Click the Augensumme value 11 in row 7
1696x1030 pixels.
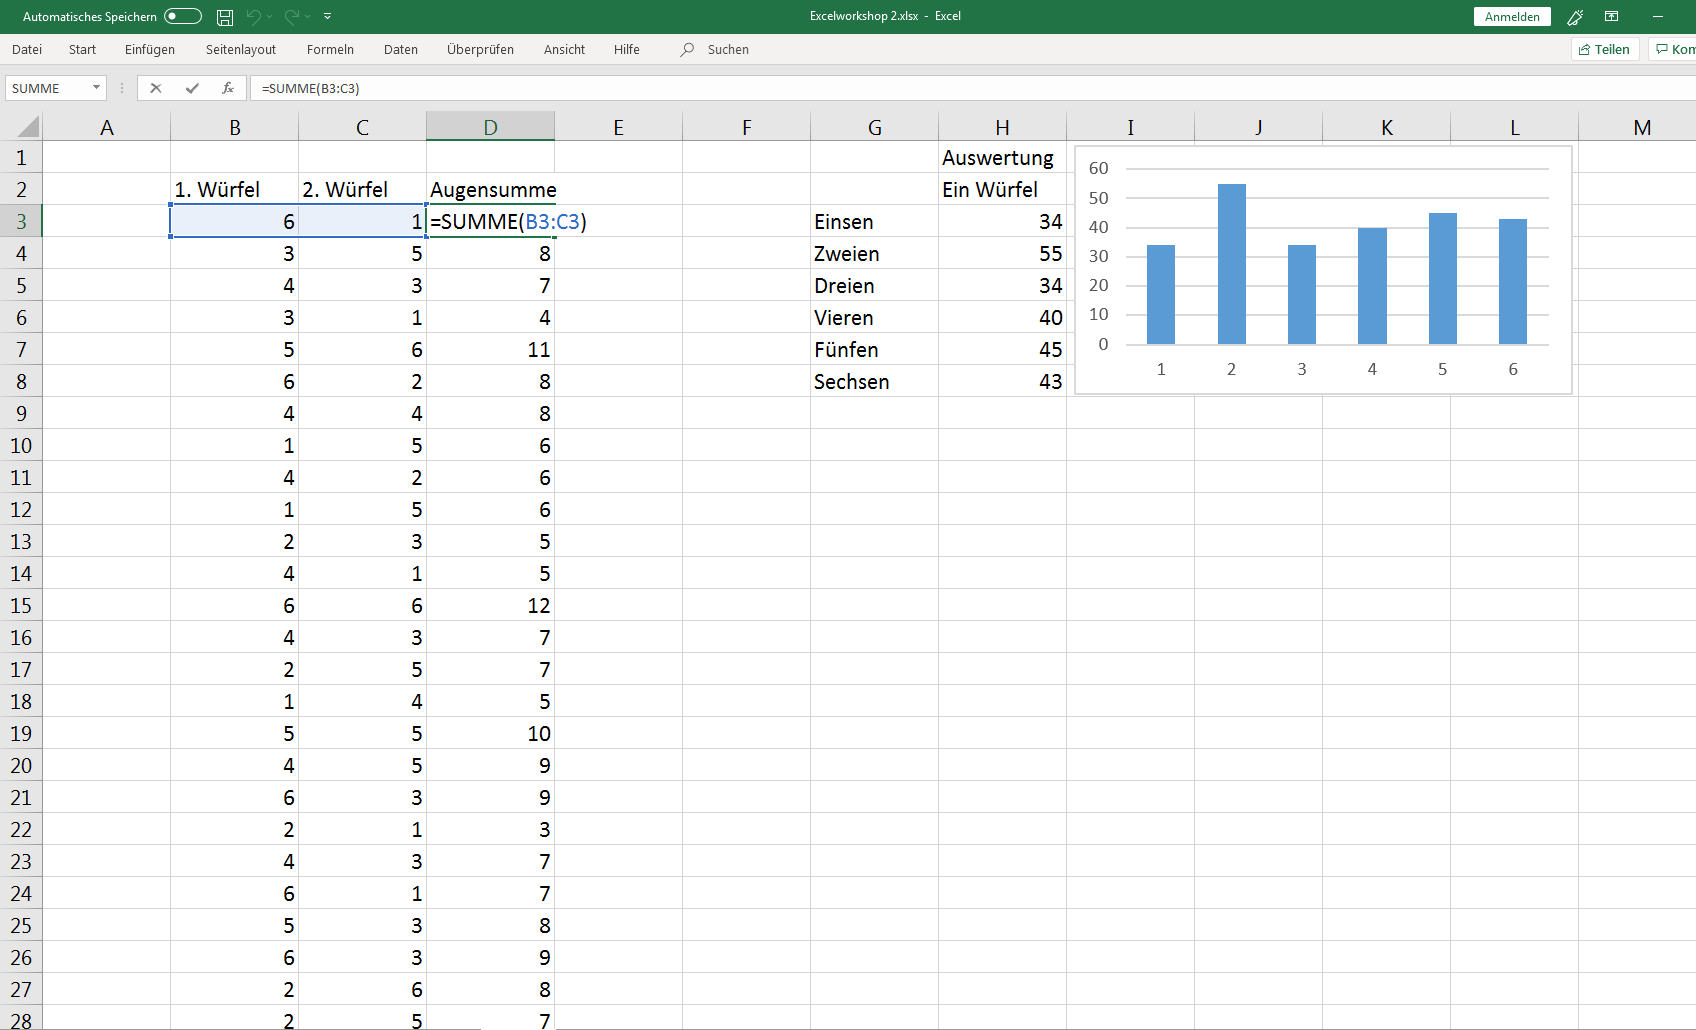click(491, 349)
